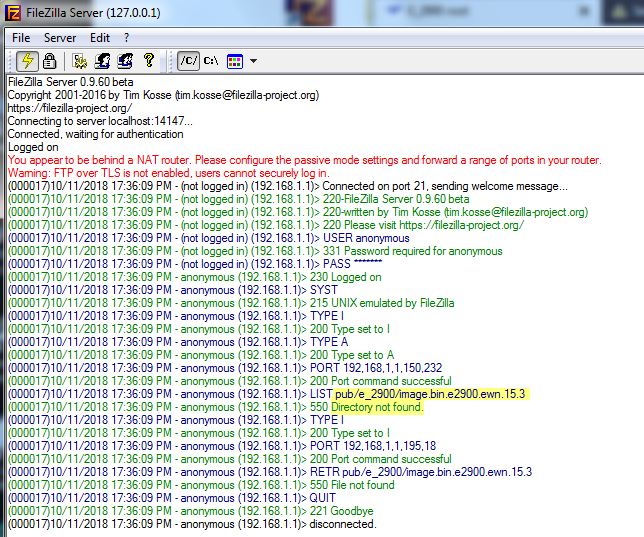Click the '550 Directory not found.' line
Viewport: 644px width, 537px height.
(x=216, y=407)
